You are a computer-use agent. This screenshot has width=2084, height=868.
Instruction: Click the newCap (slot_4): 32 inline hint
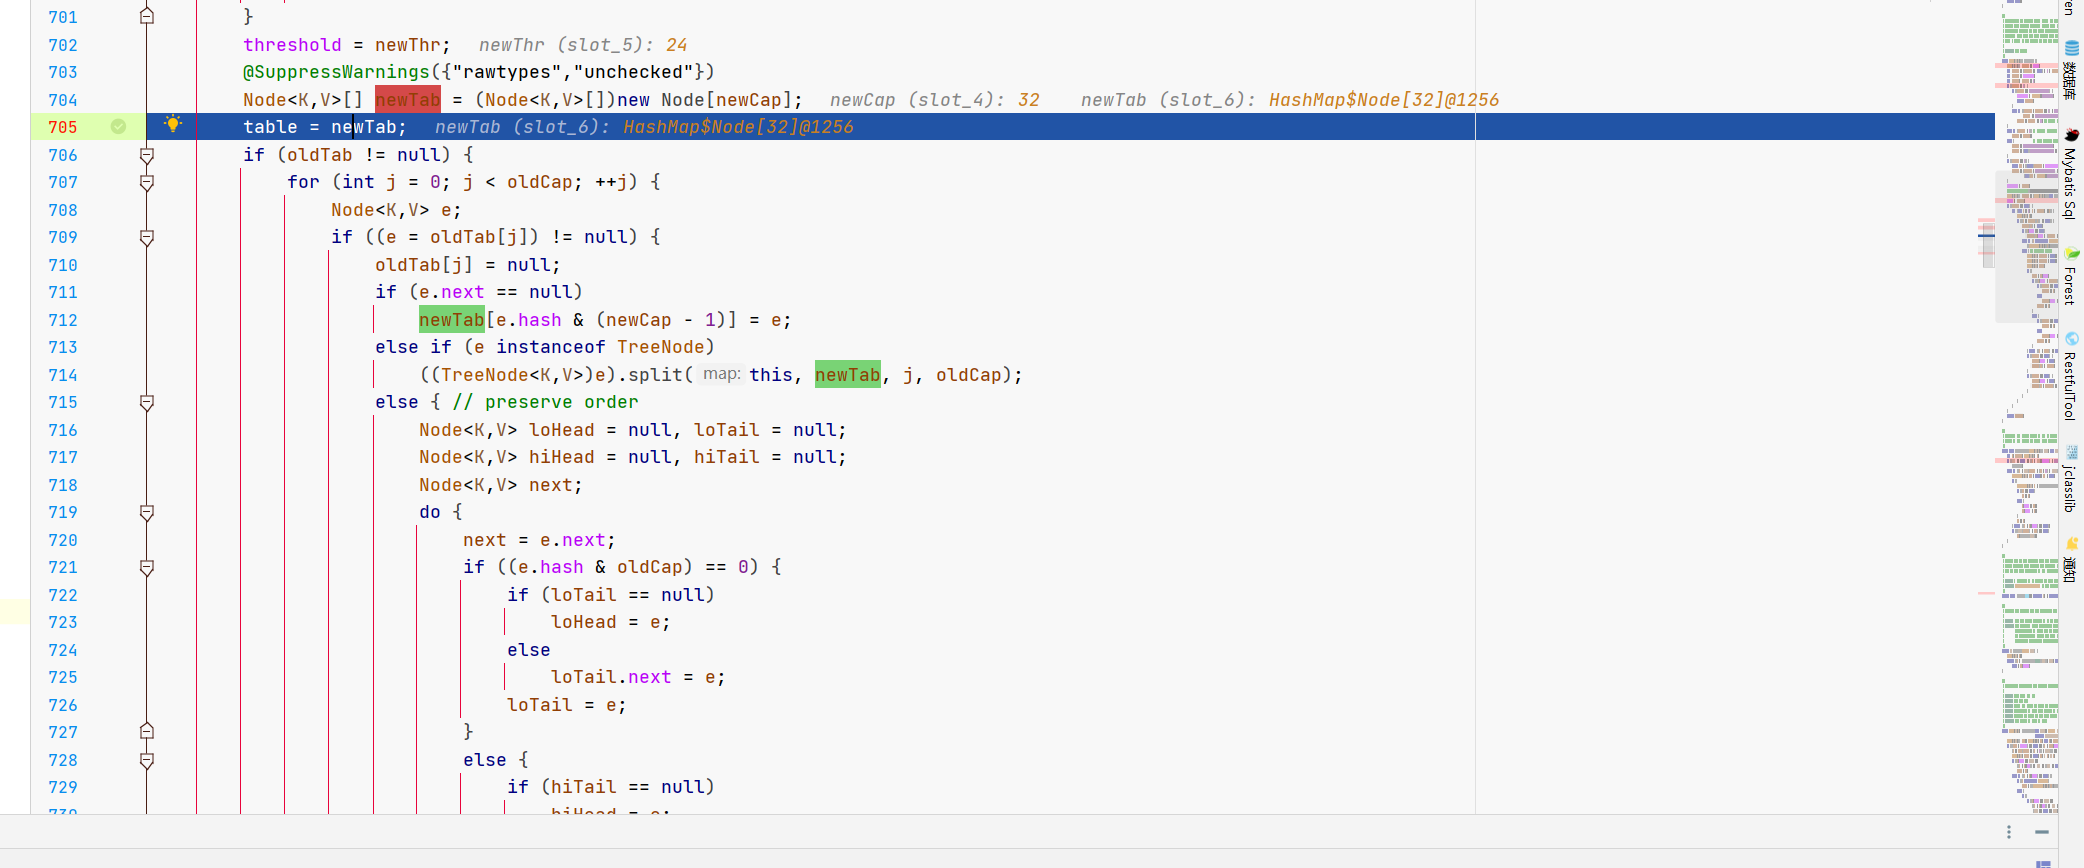pos(934,100)
